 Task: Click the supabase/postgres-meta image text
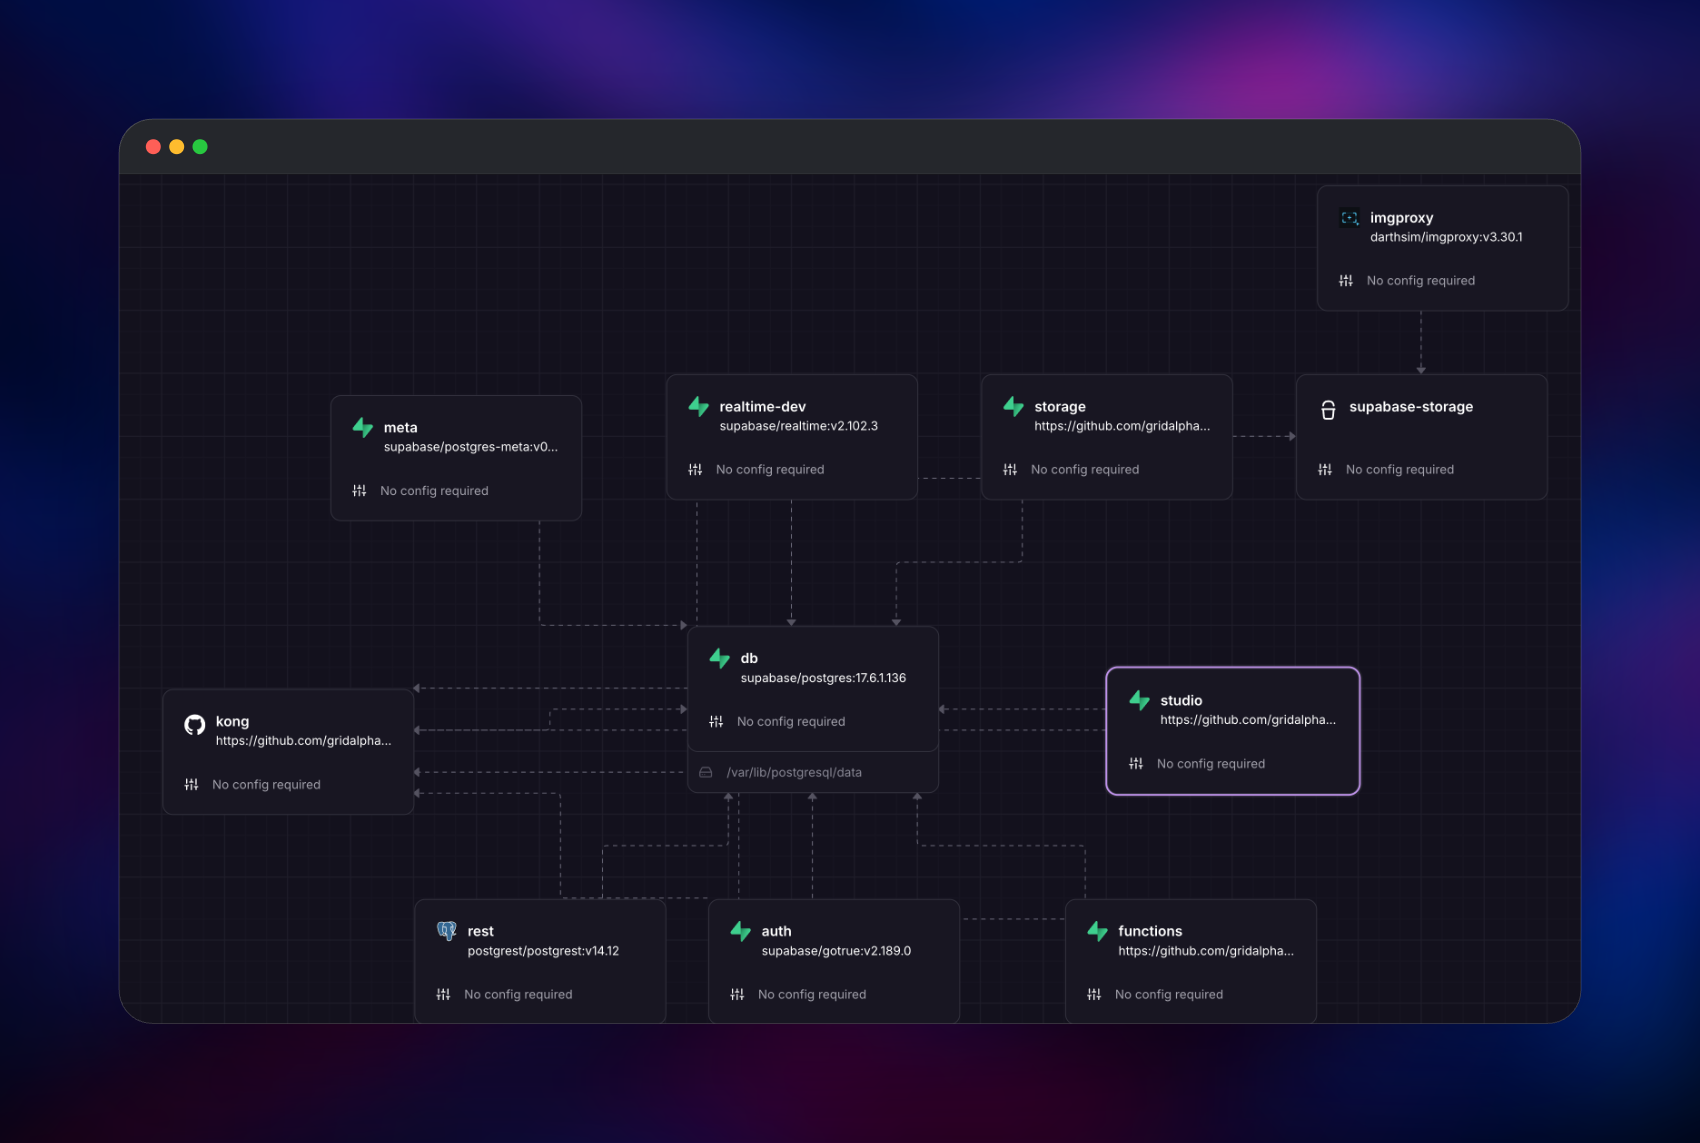[471, 448]
